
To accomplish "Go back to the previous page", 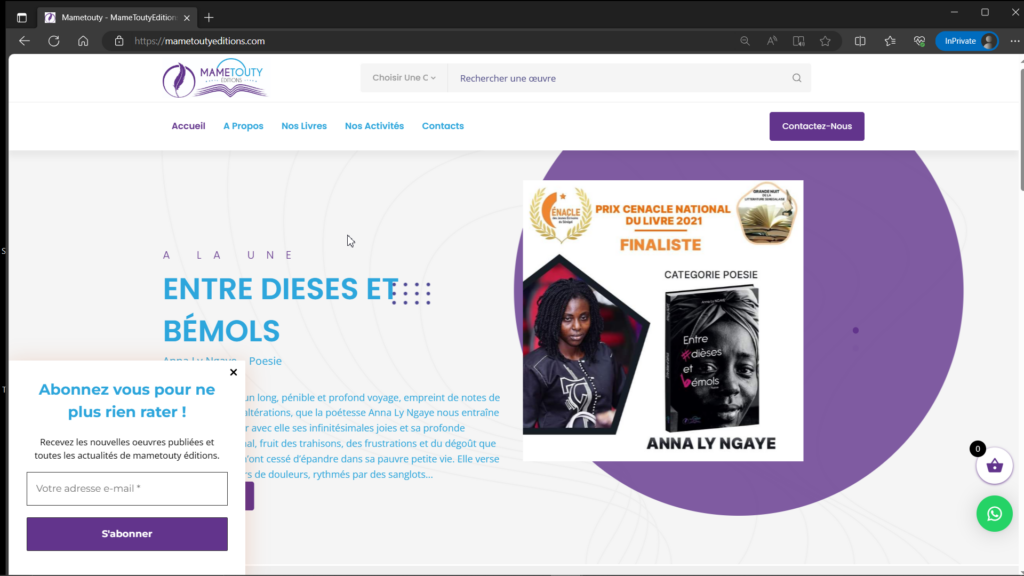I will 24,40.
